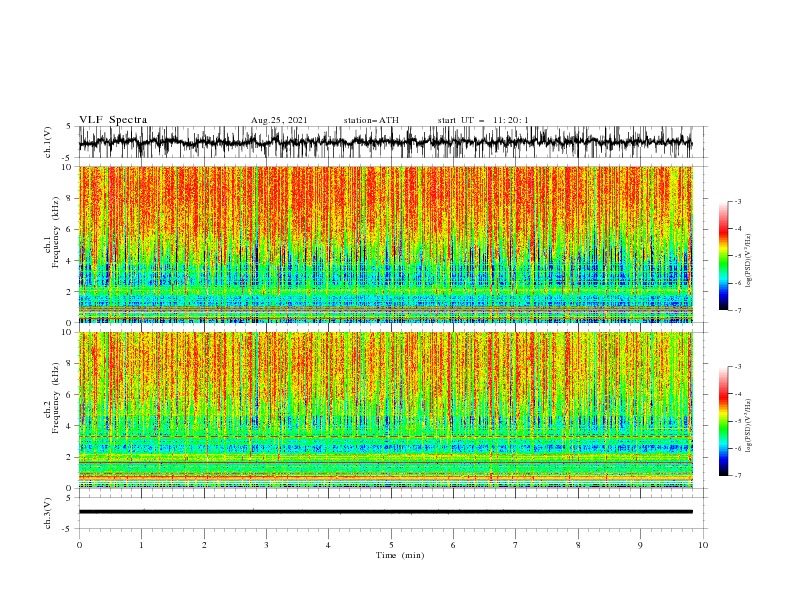Click time axis tick label "0"
This screenshot has height=612, width=792.
(x=79, y=545)
